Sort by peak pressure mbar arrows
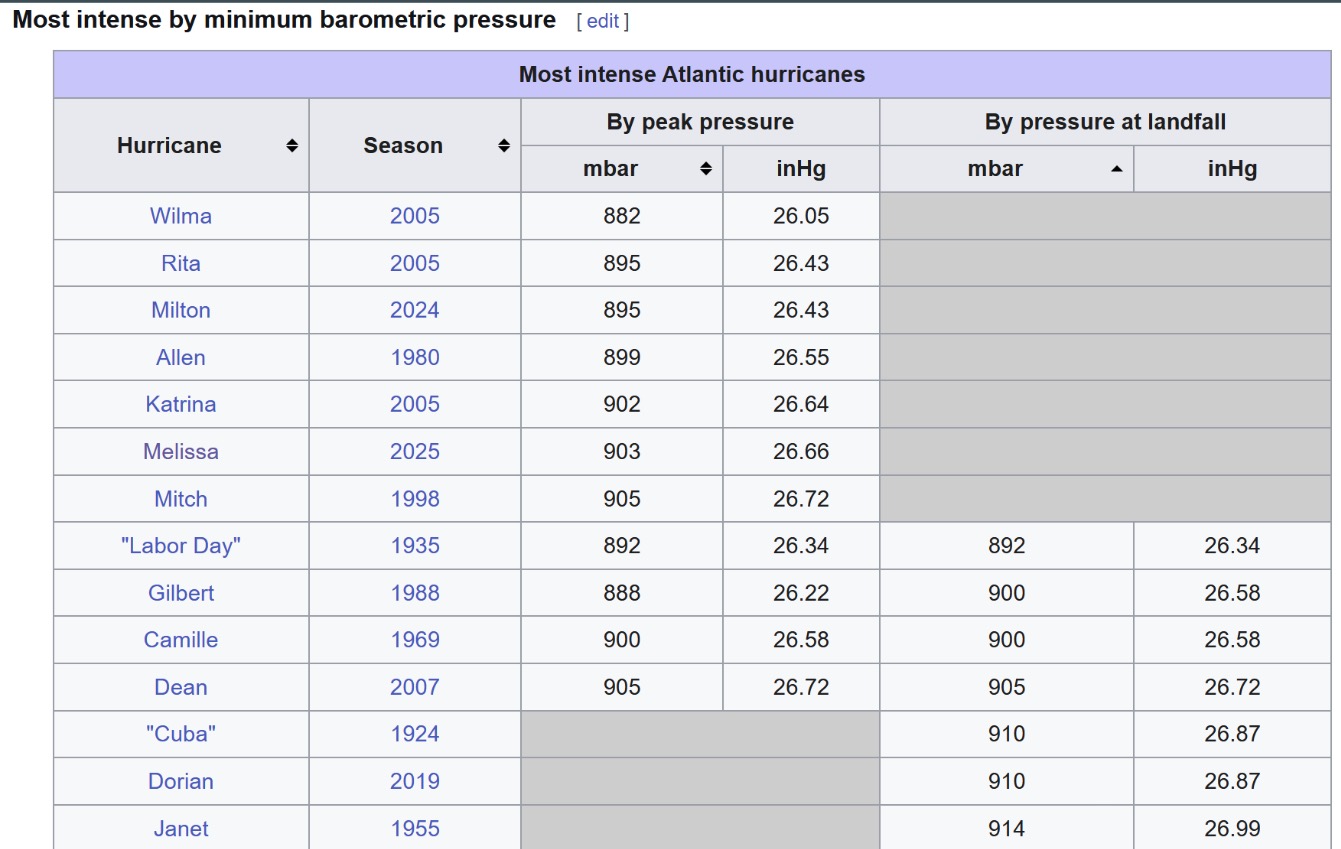The height and width of the screenshot is (849, 1341). point(706,169)
